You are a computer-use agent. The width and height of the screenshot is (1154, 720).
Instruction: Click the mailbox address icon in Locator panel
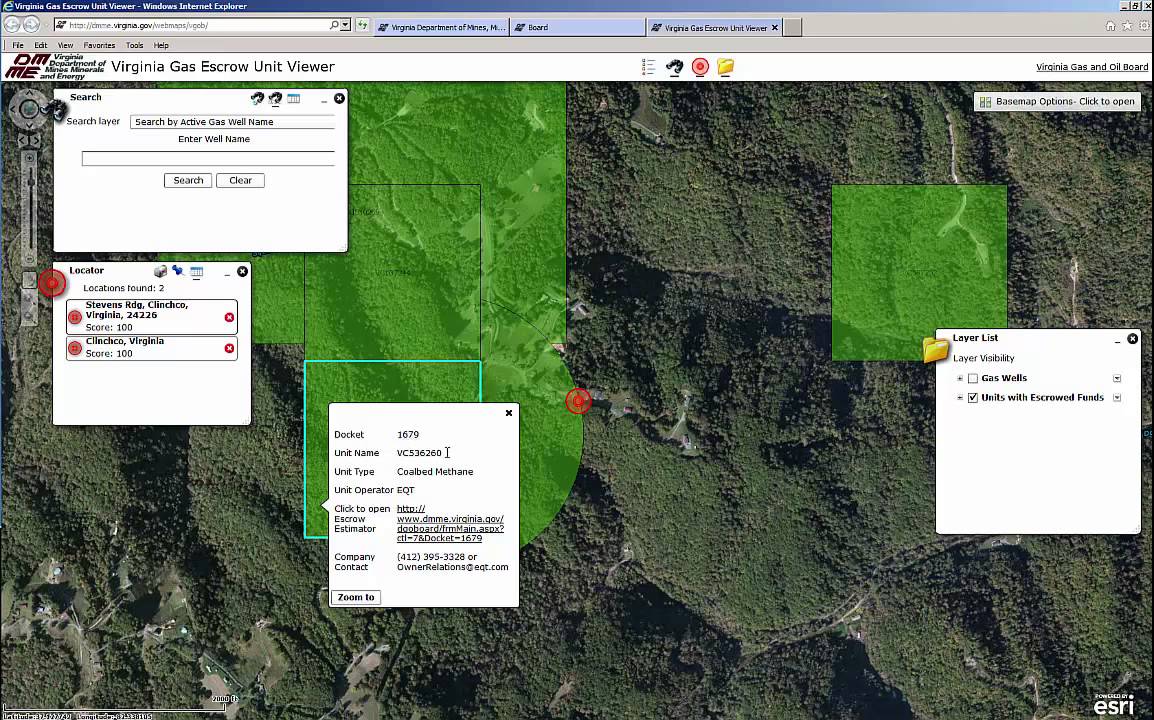[x=160, y=271]
